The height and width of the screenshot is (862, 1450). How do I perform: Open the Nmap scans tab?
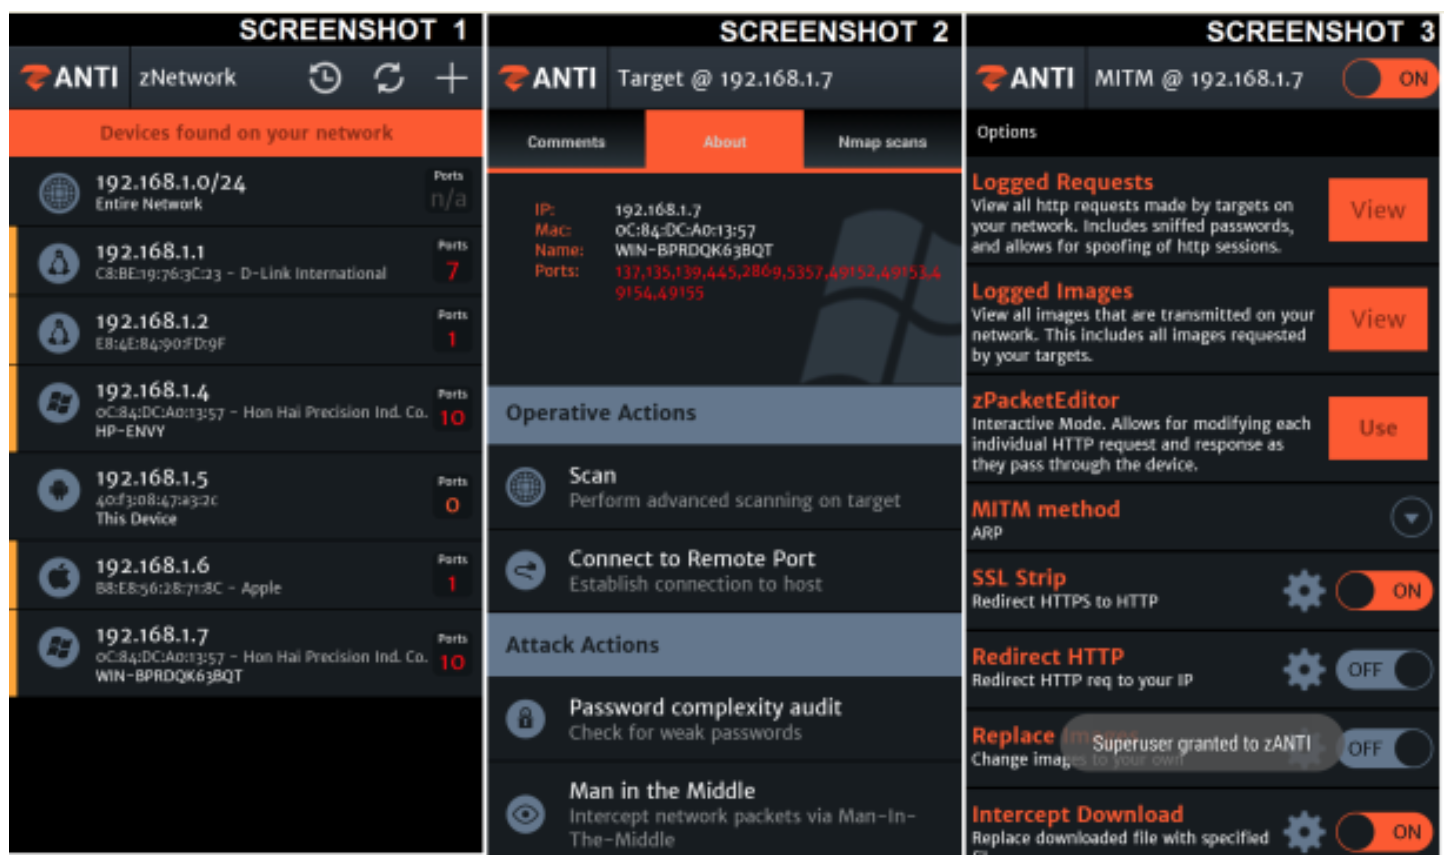click(x=882, y=142)
